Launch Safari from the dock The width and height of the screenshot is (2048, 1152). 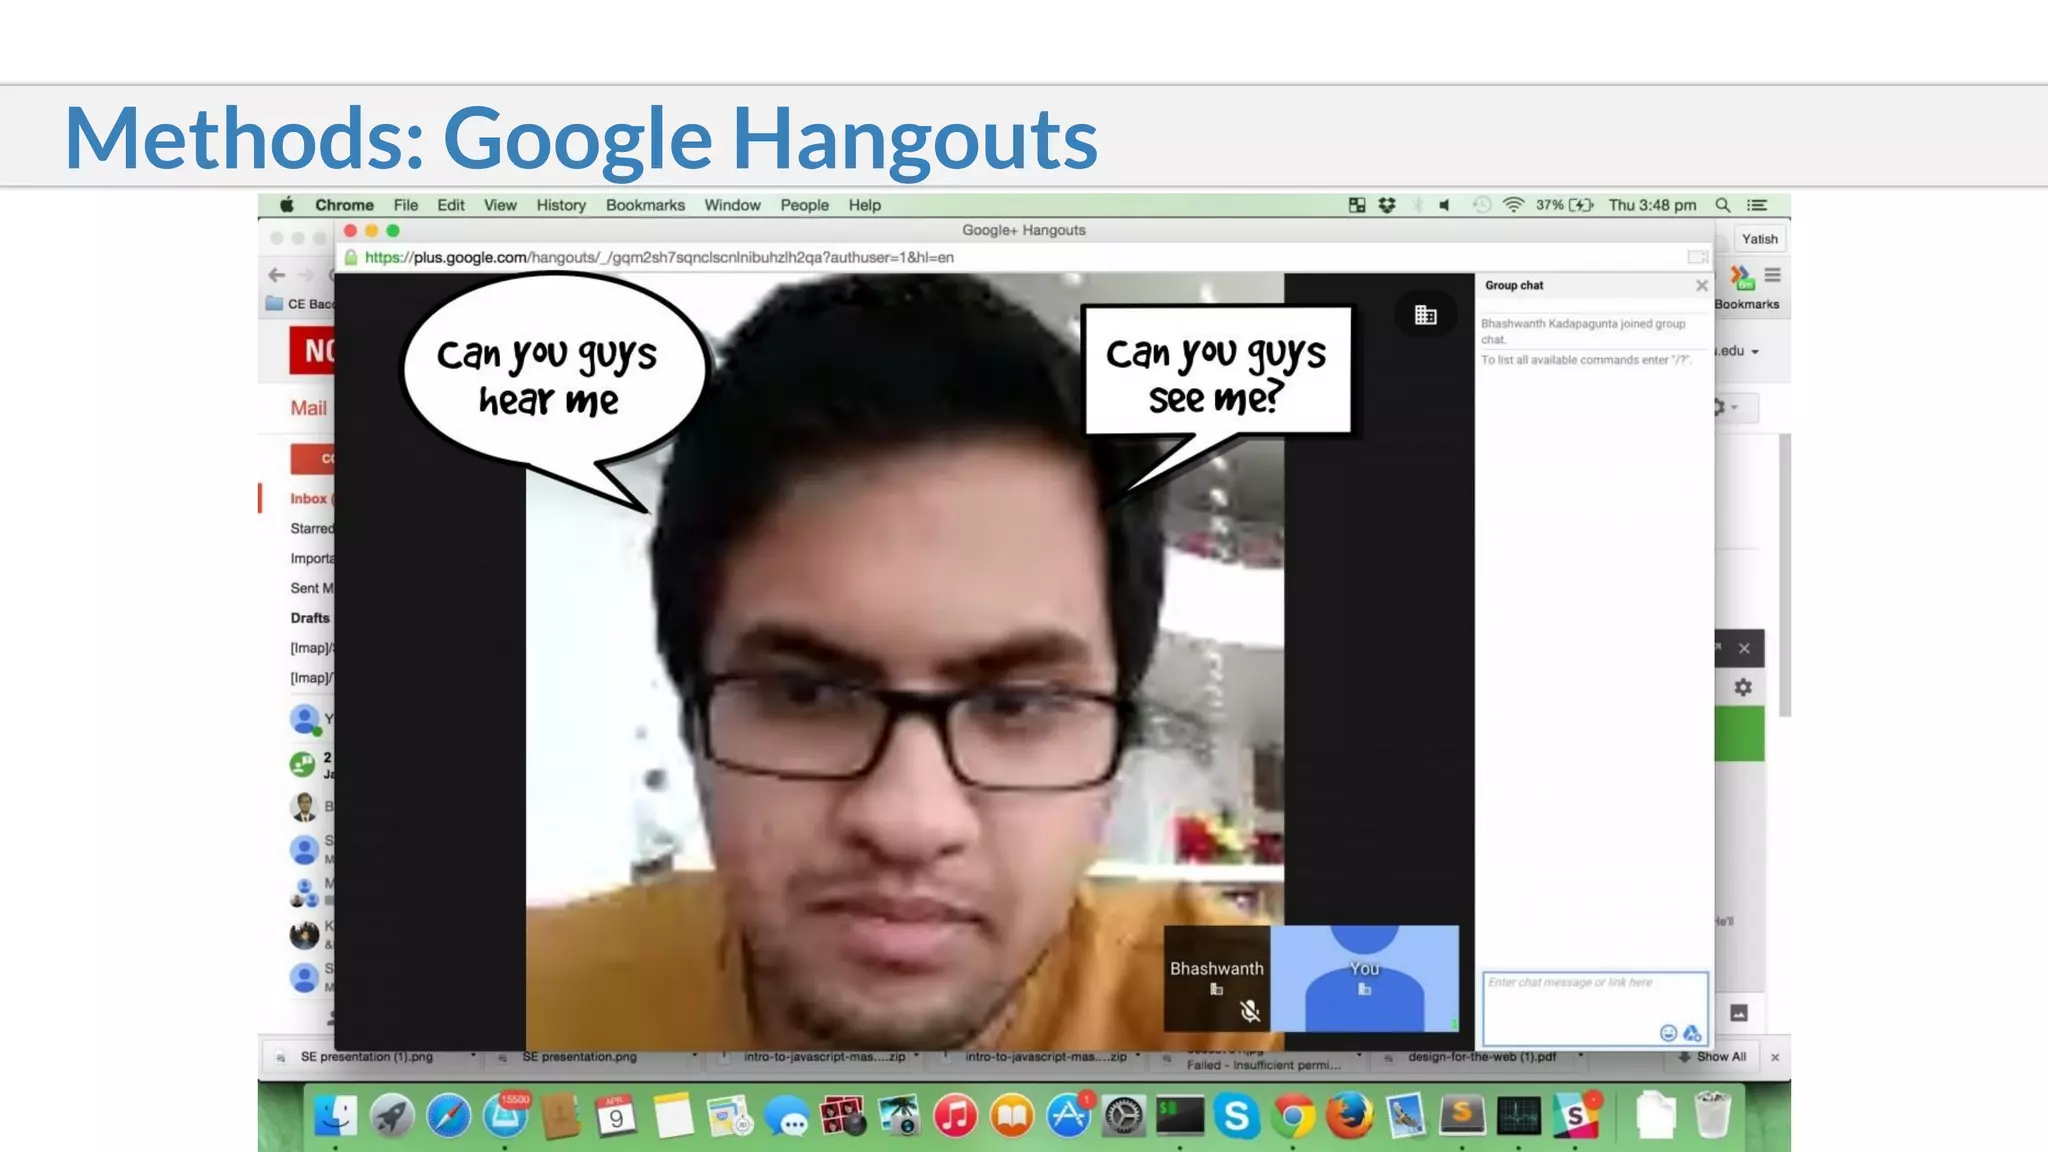[x=449, y=1116]
